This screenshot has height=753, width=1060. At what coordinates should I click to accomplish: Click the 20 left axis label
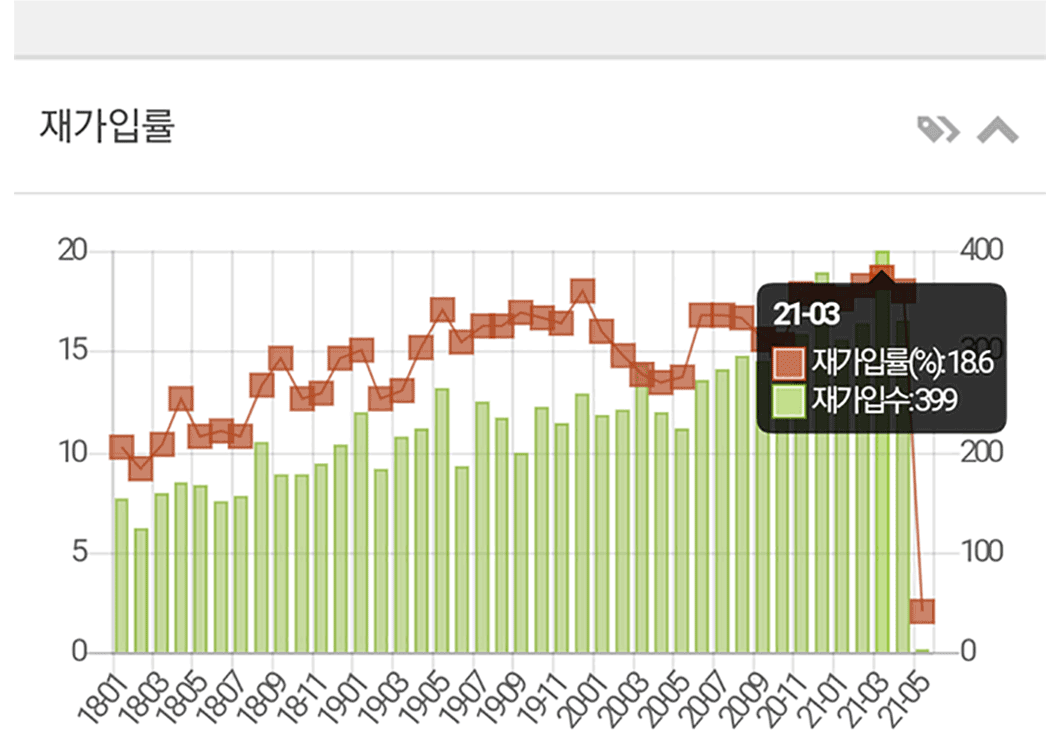pyautogui.click(x=72, y=251)
